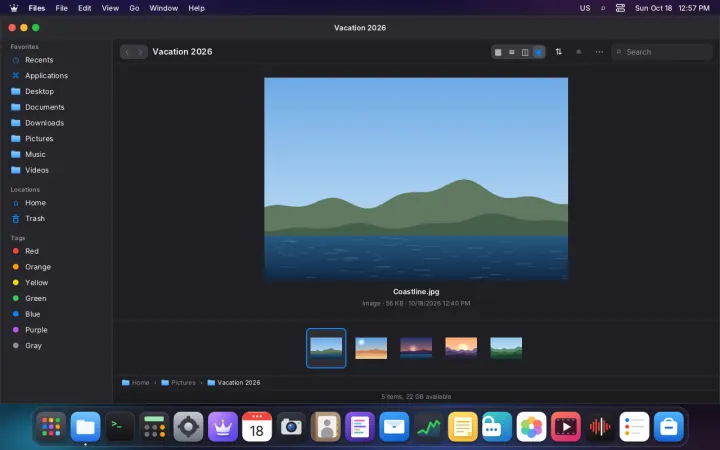
Task: Open the File menu
Action: coord(62,8)
